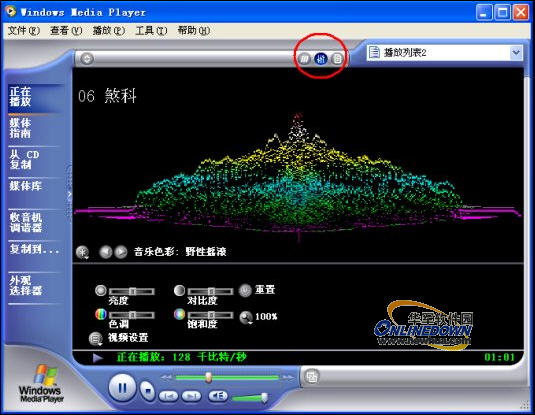Adjust the 亮度 brightness slider
Image resolution: width=535 pixels, height=415 pixels.
(x=132, y=291)
